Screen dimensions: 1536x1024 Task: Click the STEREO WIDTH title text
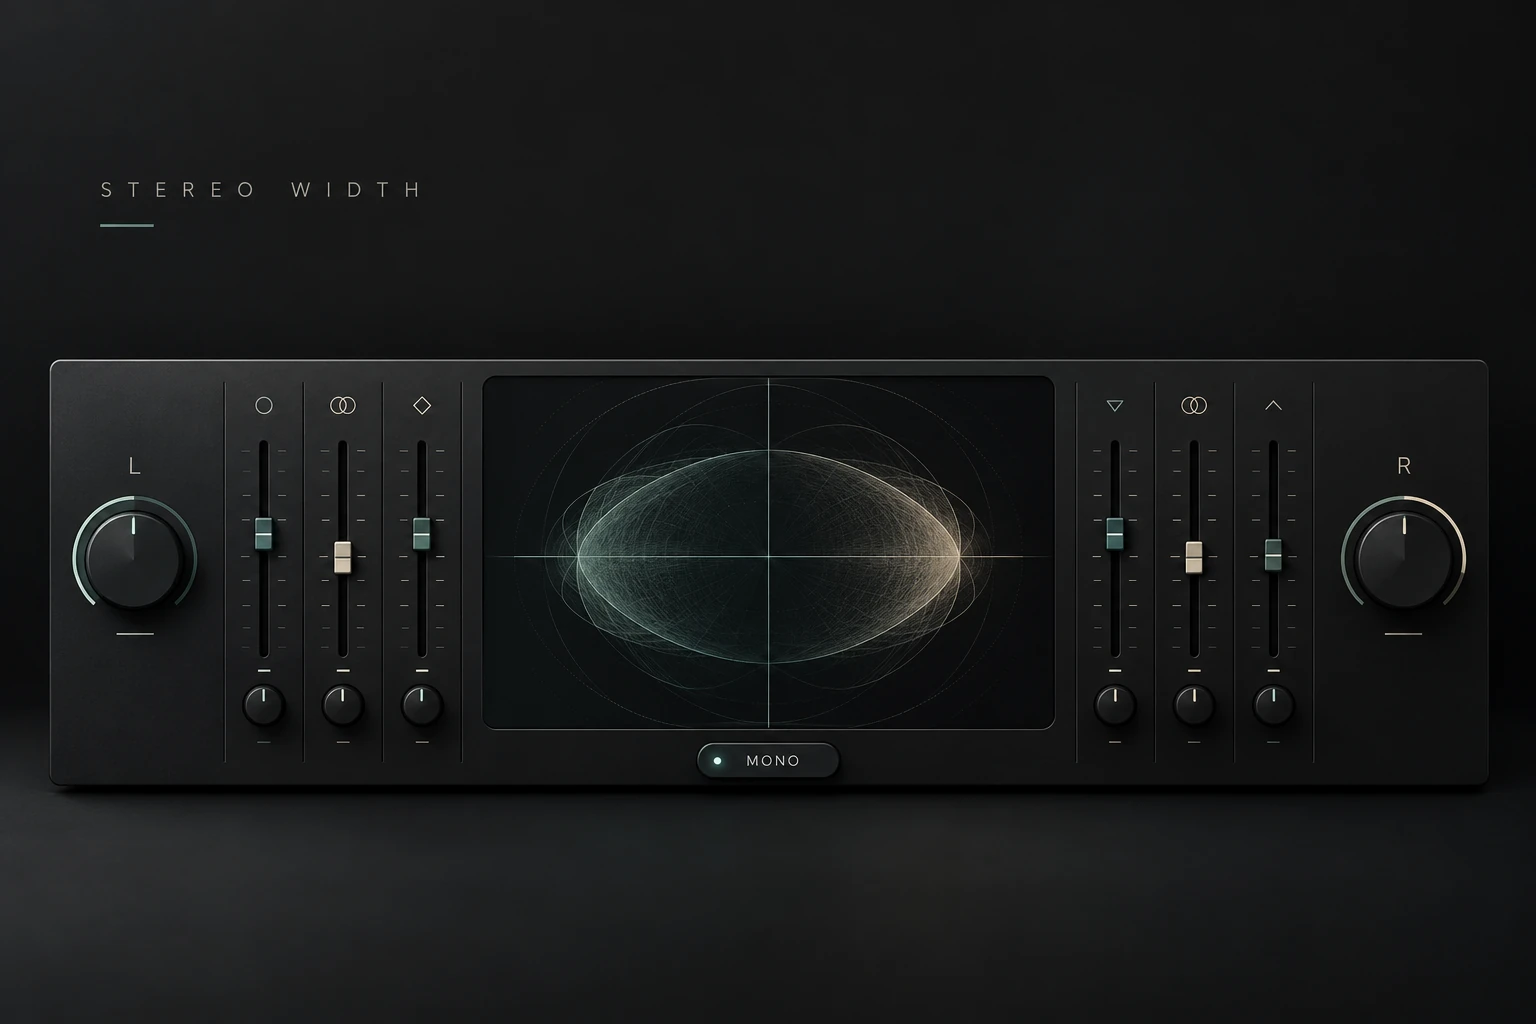click(x=261, y=190)
